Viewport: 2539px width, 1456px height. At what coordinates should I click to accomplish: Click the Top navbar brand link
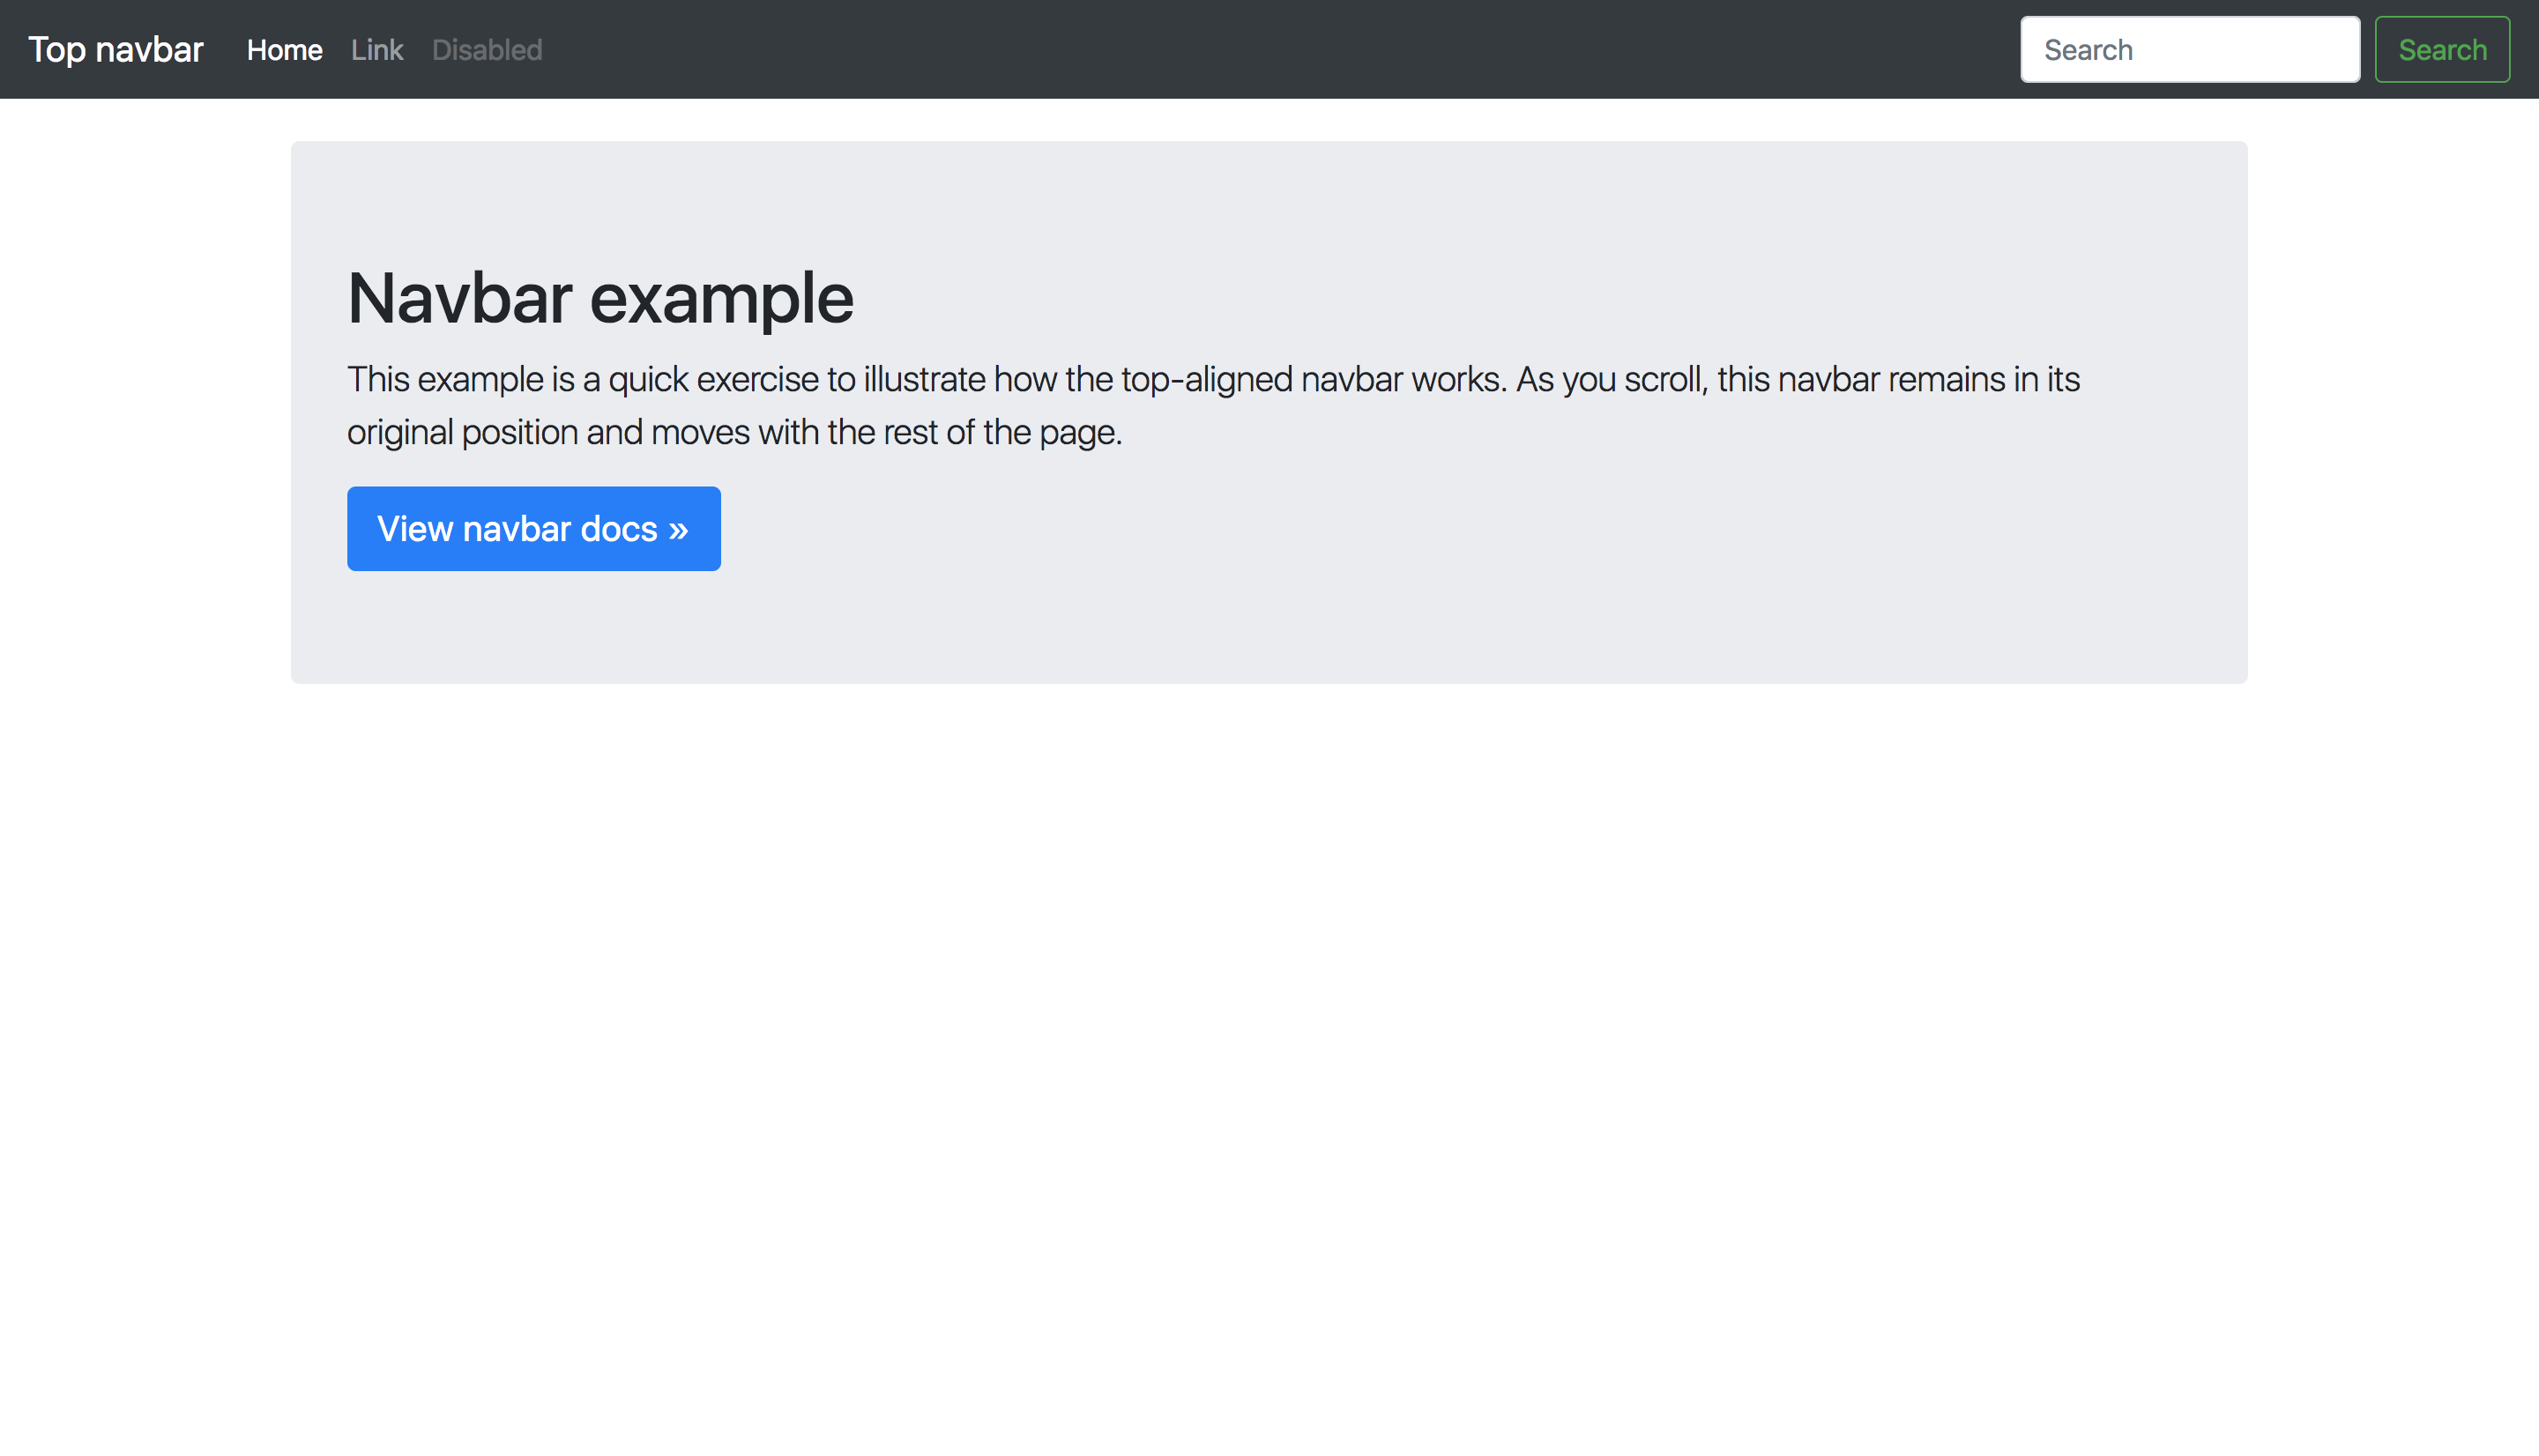point(115,49)
